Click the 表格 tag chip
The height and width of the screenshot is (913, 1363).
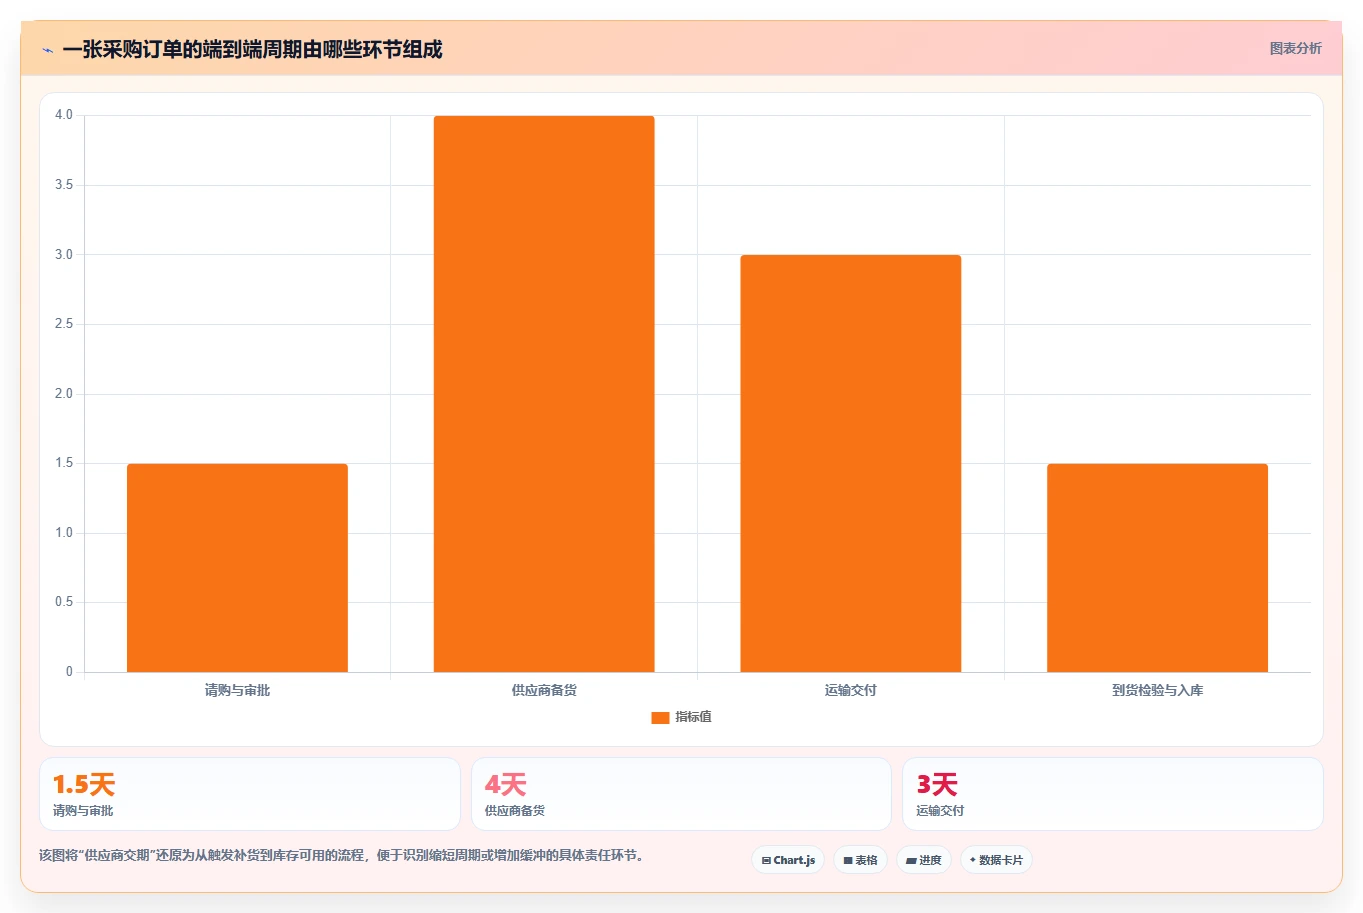click(x=860, y=860)
